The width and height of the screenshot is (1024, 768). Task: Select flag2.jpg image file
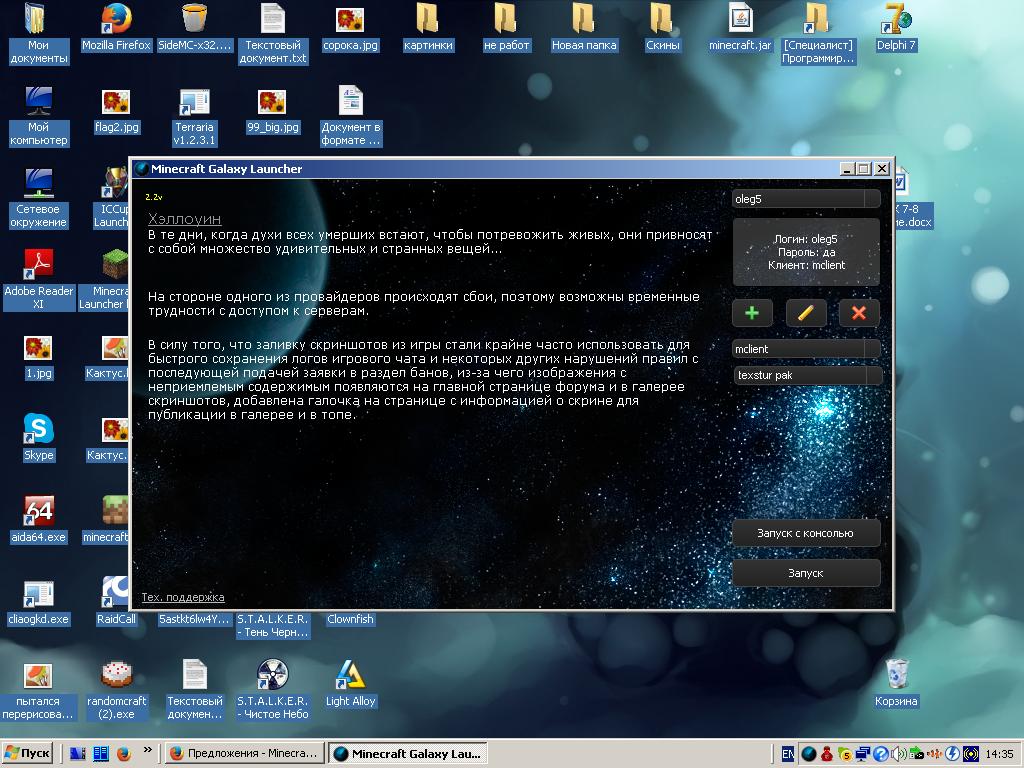point(116,110)
